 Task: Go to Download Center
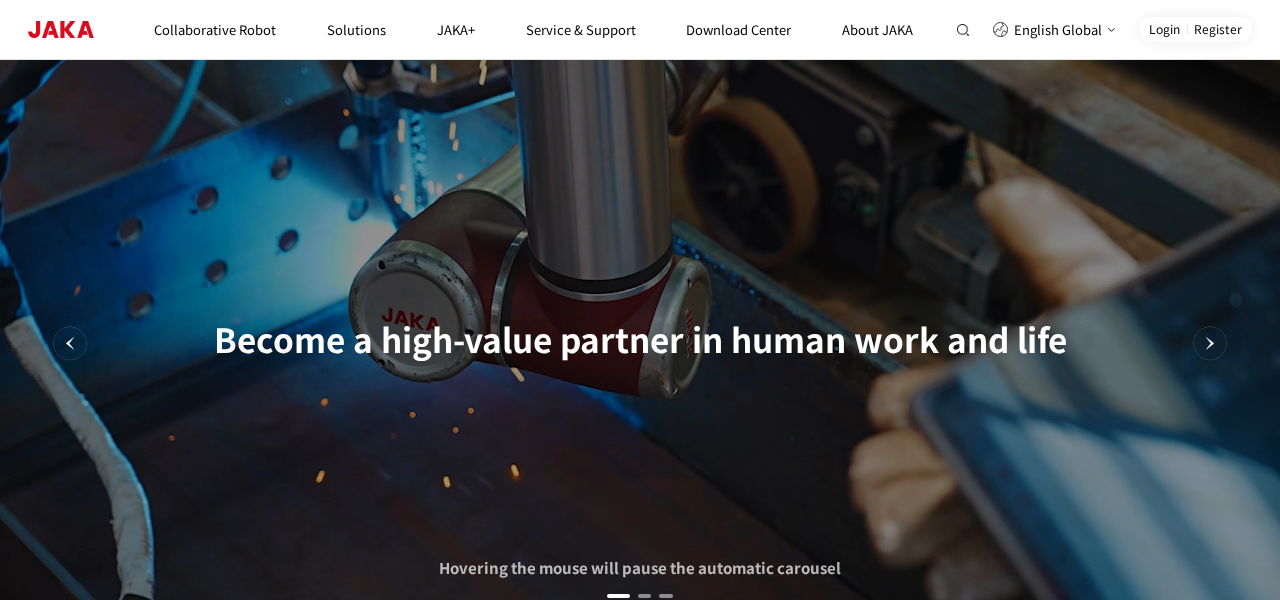(x=738, y=30)
